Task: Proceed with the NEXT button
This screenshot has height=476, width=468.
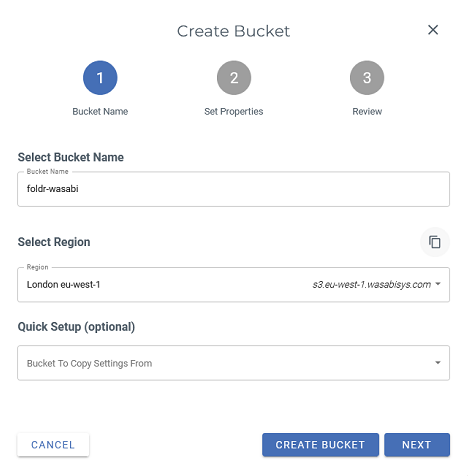Action: pyautogui.click(x=417, y=445)
